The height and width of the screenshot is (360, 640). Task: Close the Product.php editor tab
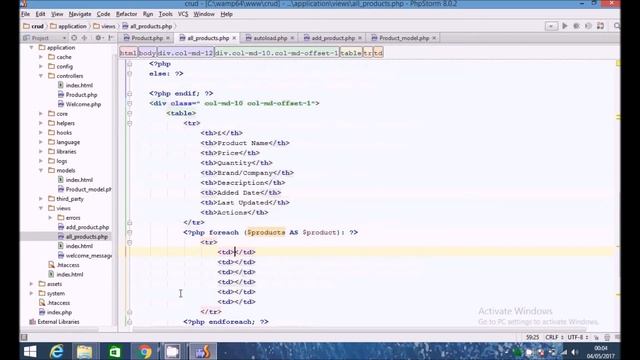[x=168, y=38]
